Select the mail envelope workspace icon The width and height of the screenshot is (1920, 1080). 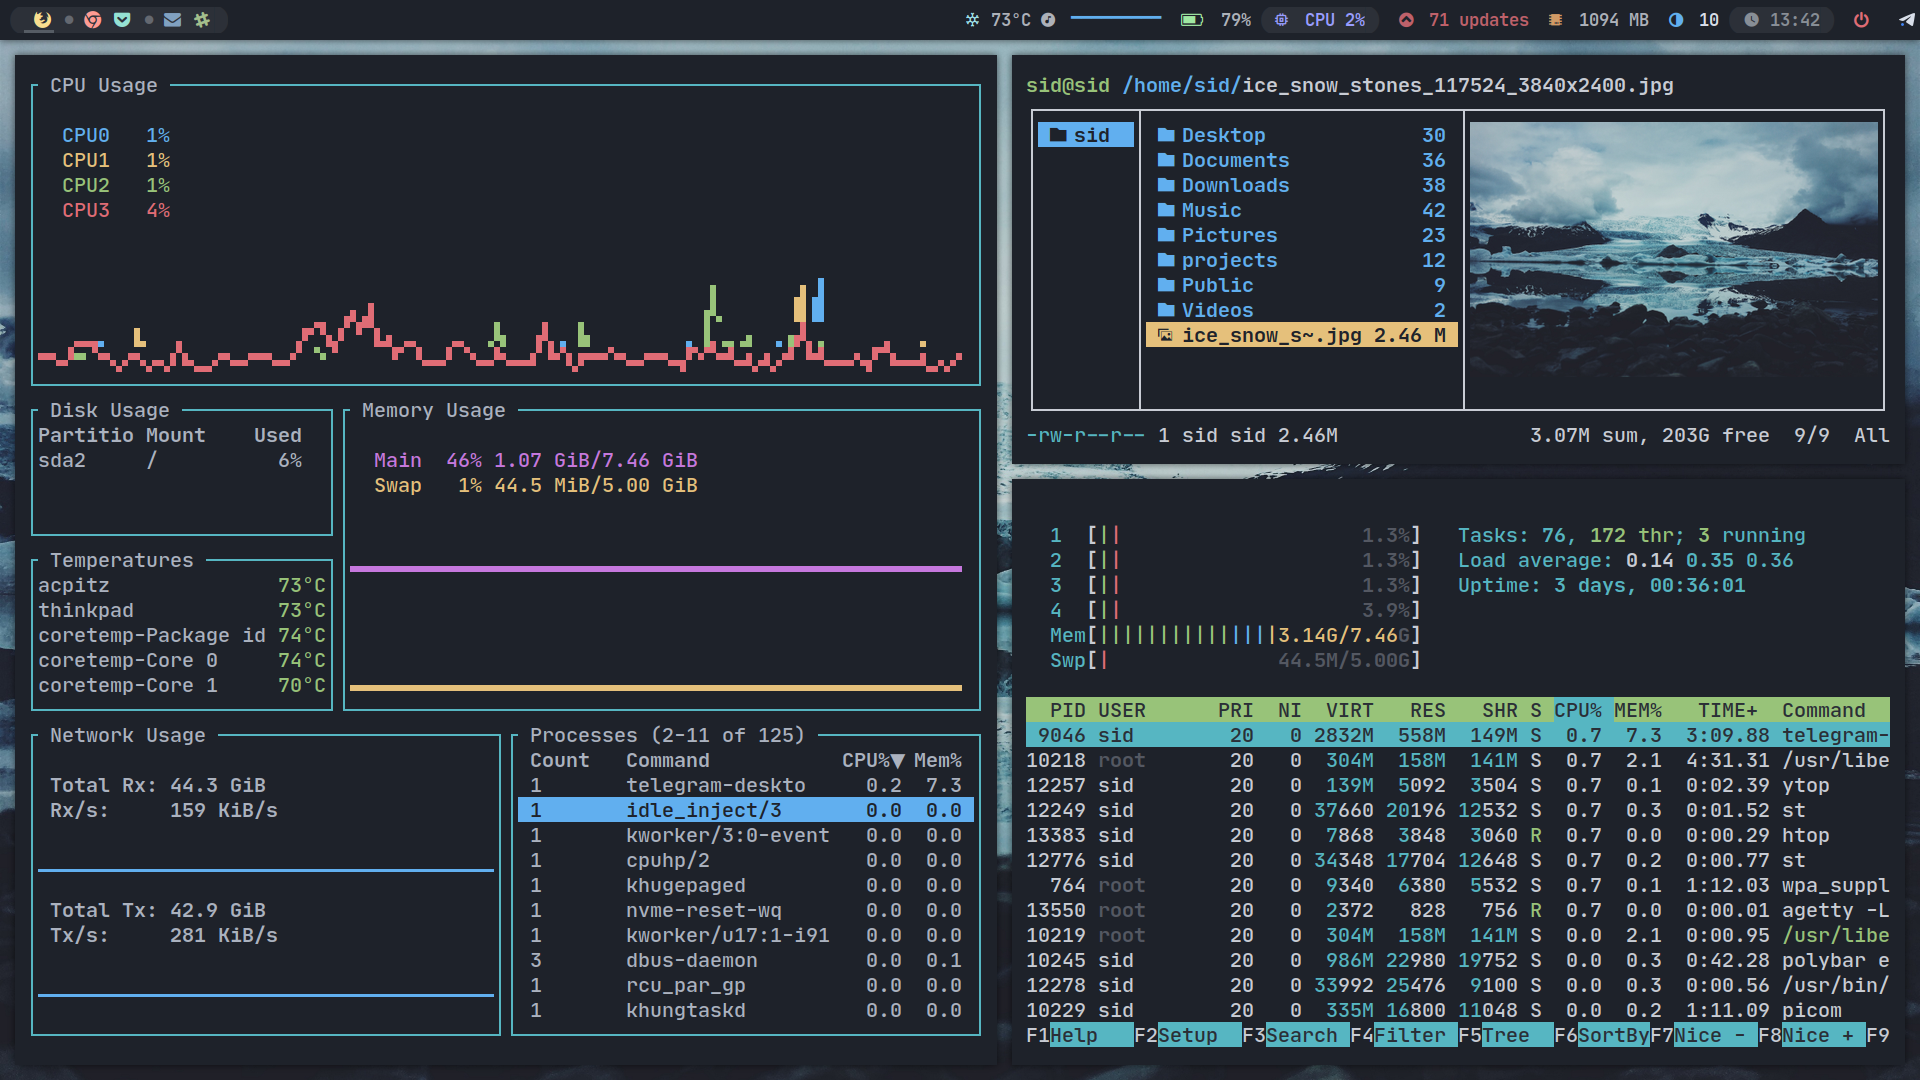[173, 20]
